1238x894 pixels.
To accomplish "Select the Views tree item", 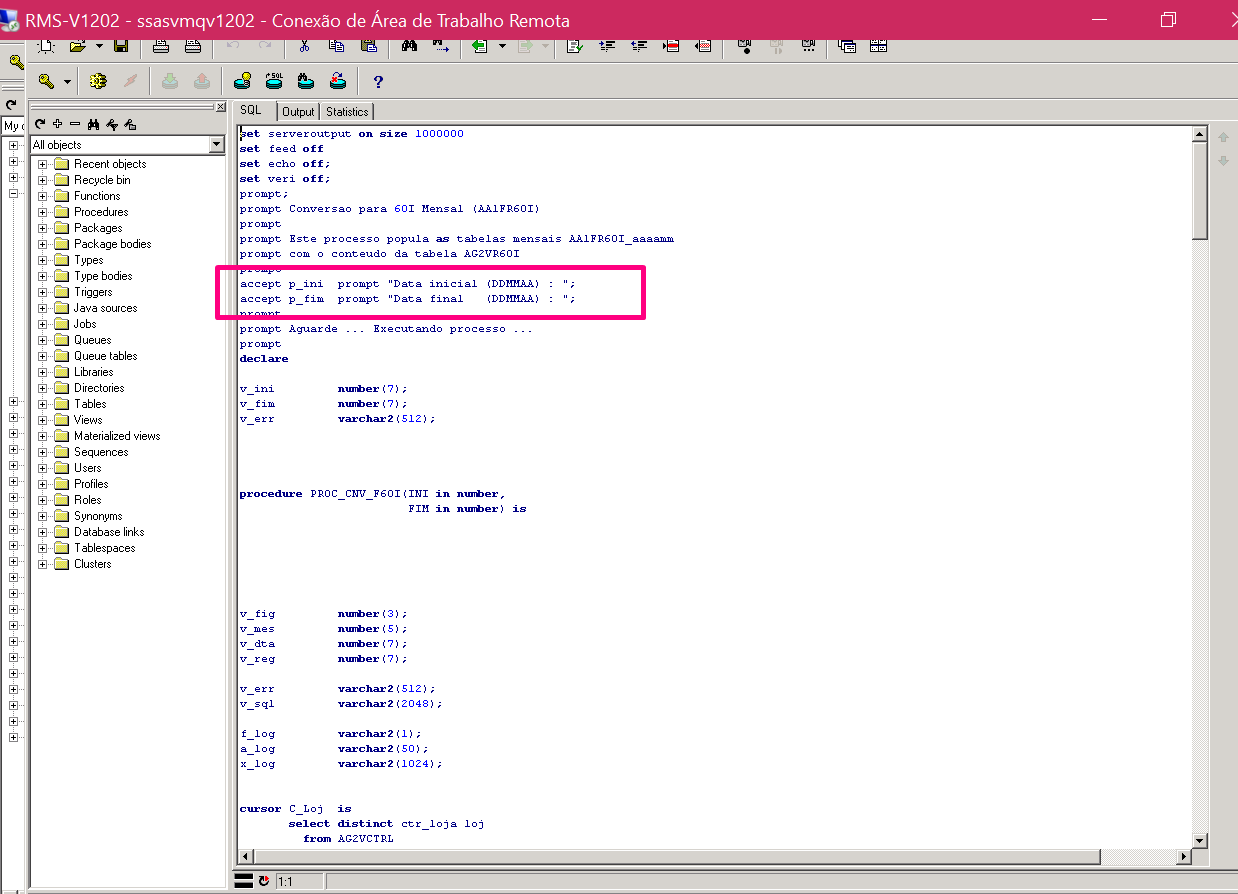I will tap(88, 420).
